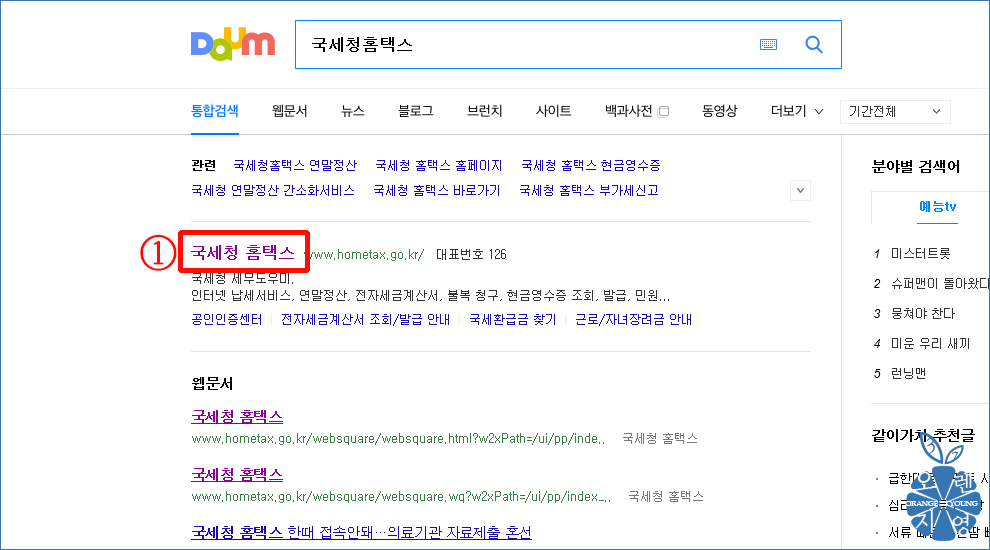Viewport: 990px width, 550px height.
Task: Click related search 국세청 홈택스 홈페이지
Action: tap(438, 165)
